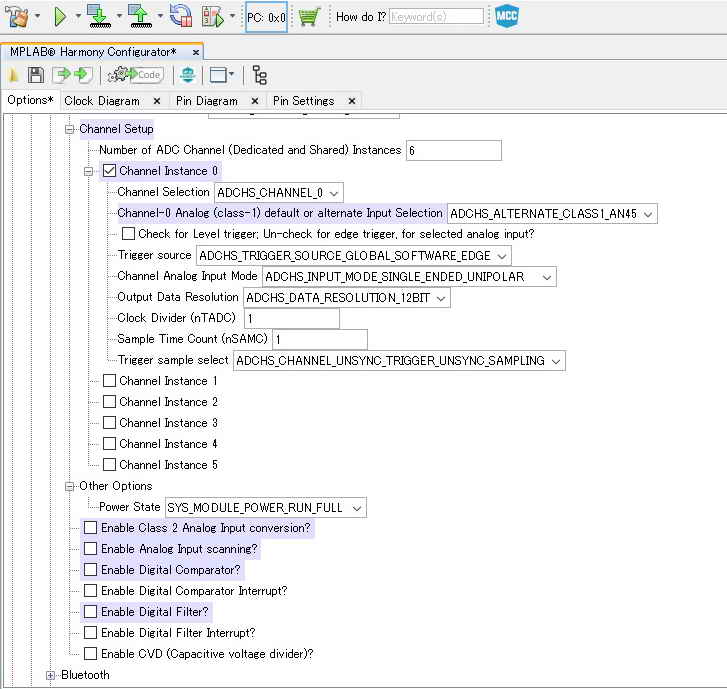
Task: Enable Channel Instance 2 checkbox
Action: pos(109,402)
